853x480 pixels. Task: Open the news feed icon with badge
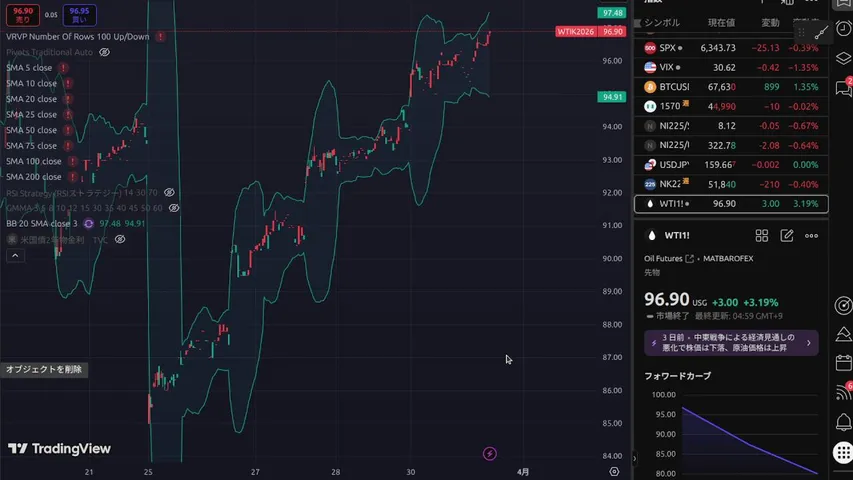tap(843, 391)
